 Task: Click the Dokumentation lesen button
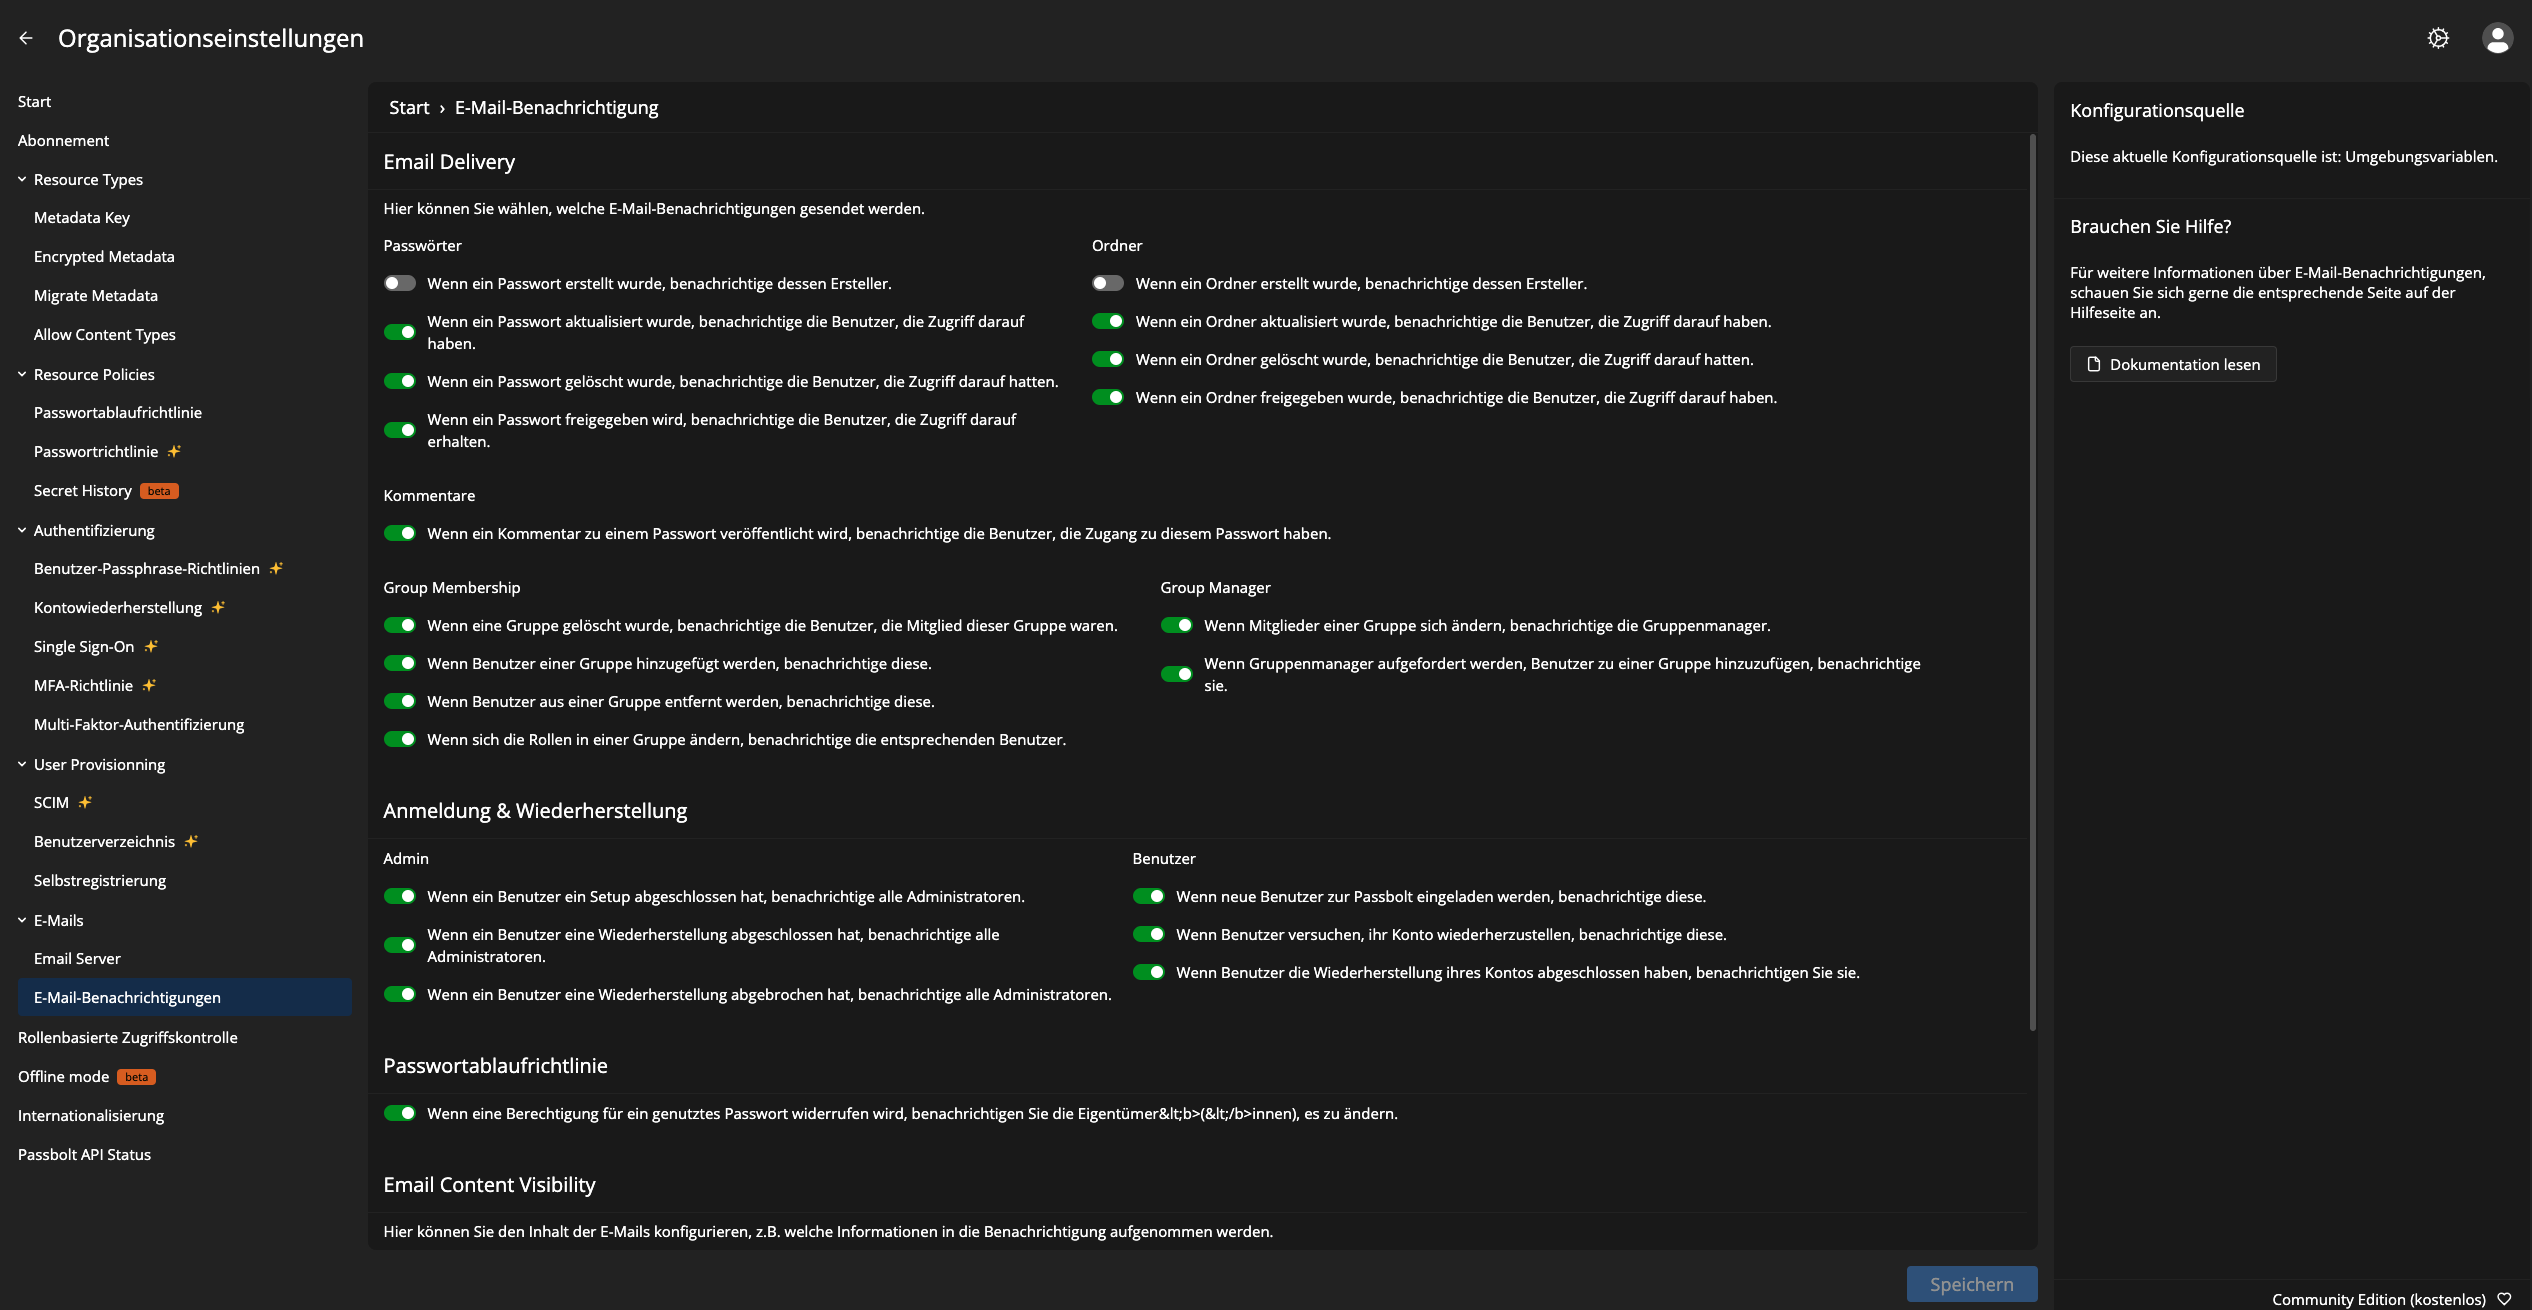2173,364
